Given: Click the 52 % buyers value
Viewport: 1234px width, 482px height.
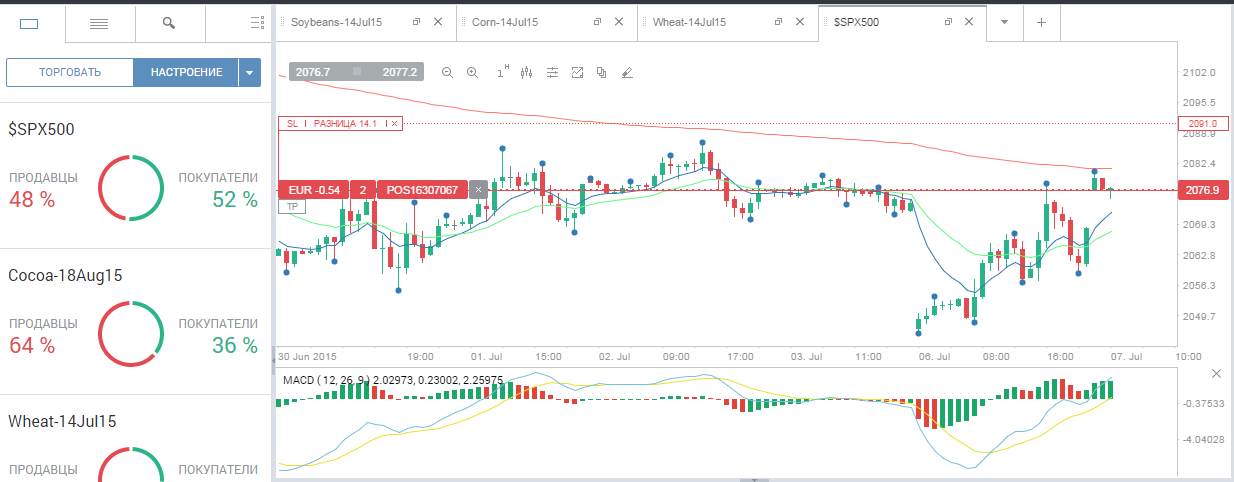Looking at the screenshot, I should 236,200.
